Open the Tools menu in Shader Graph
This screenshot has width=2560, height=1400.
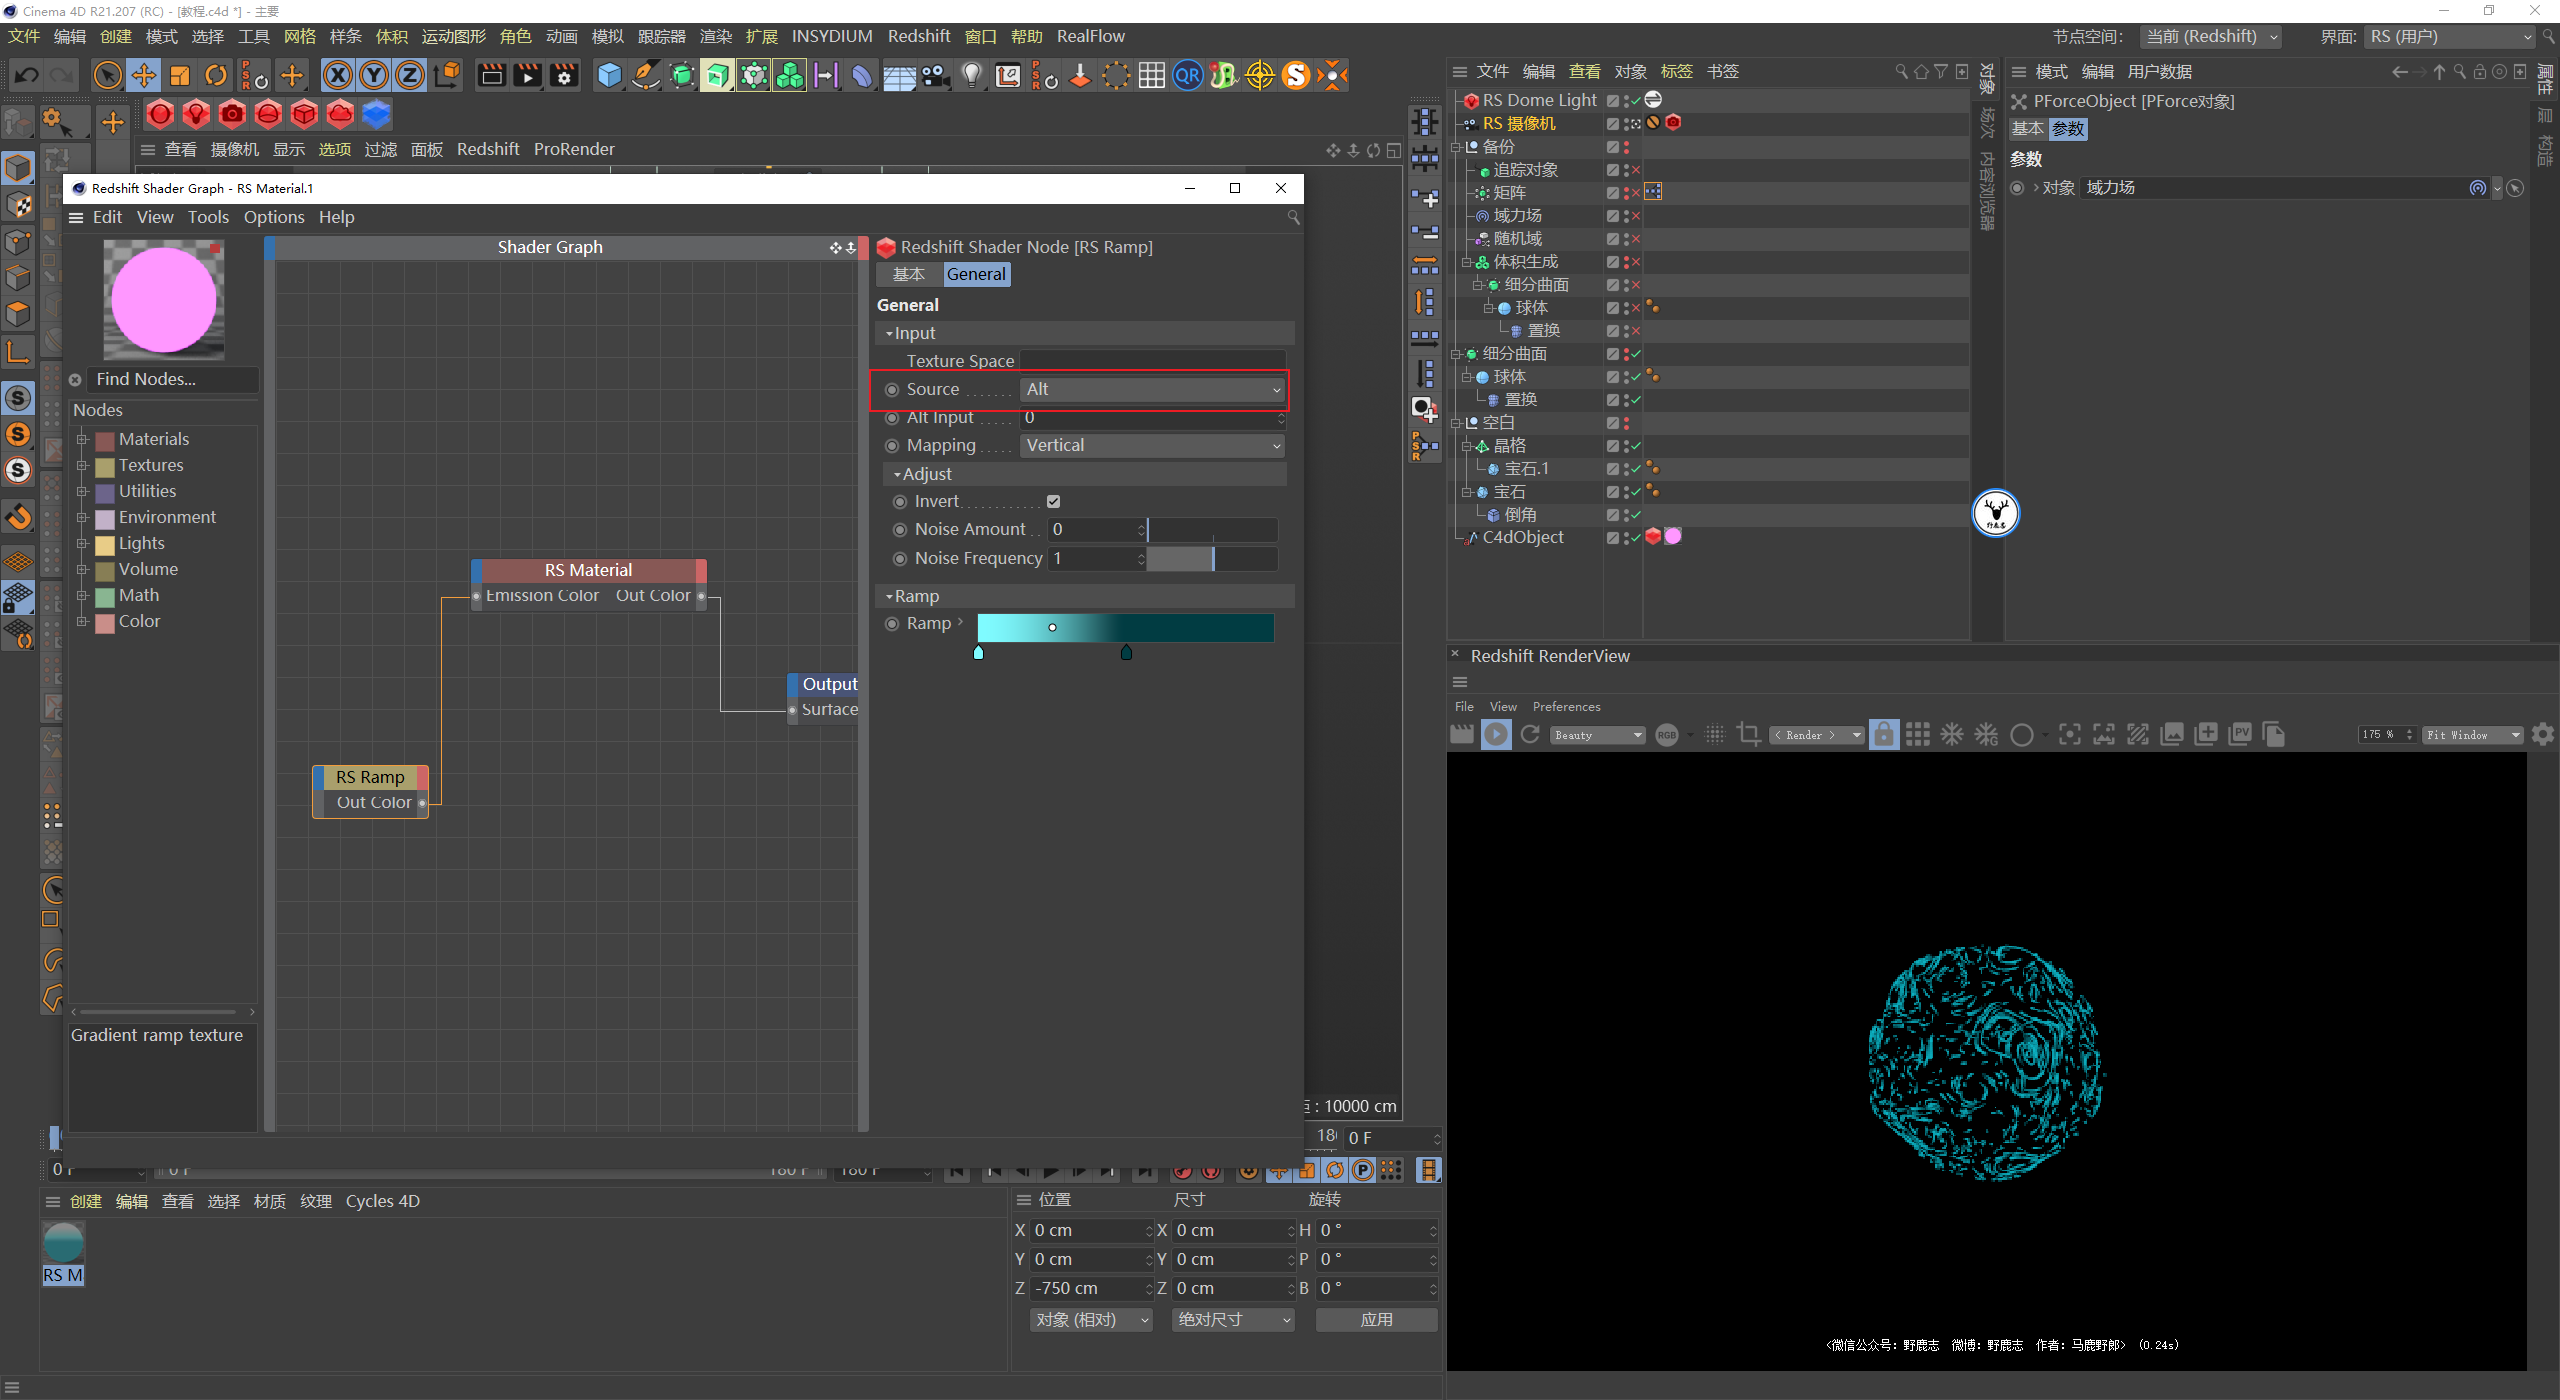[208, 217]
